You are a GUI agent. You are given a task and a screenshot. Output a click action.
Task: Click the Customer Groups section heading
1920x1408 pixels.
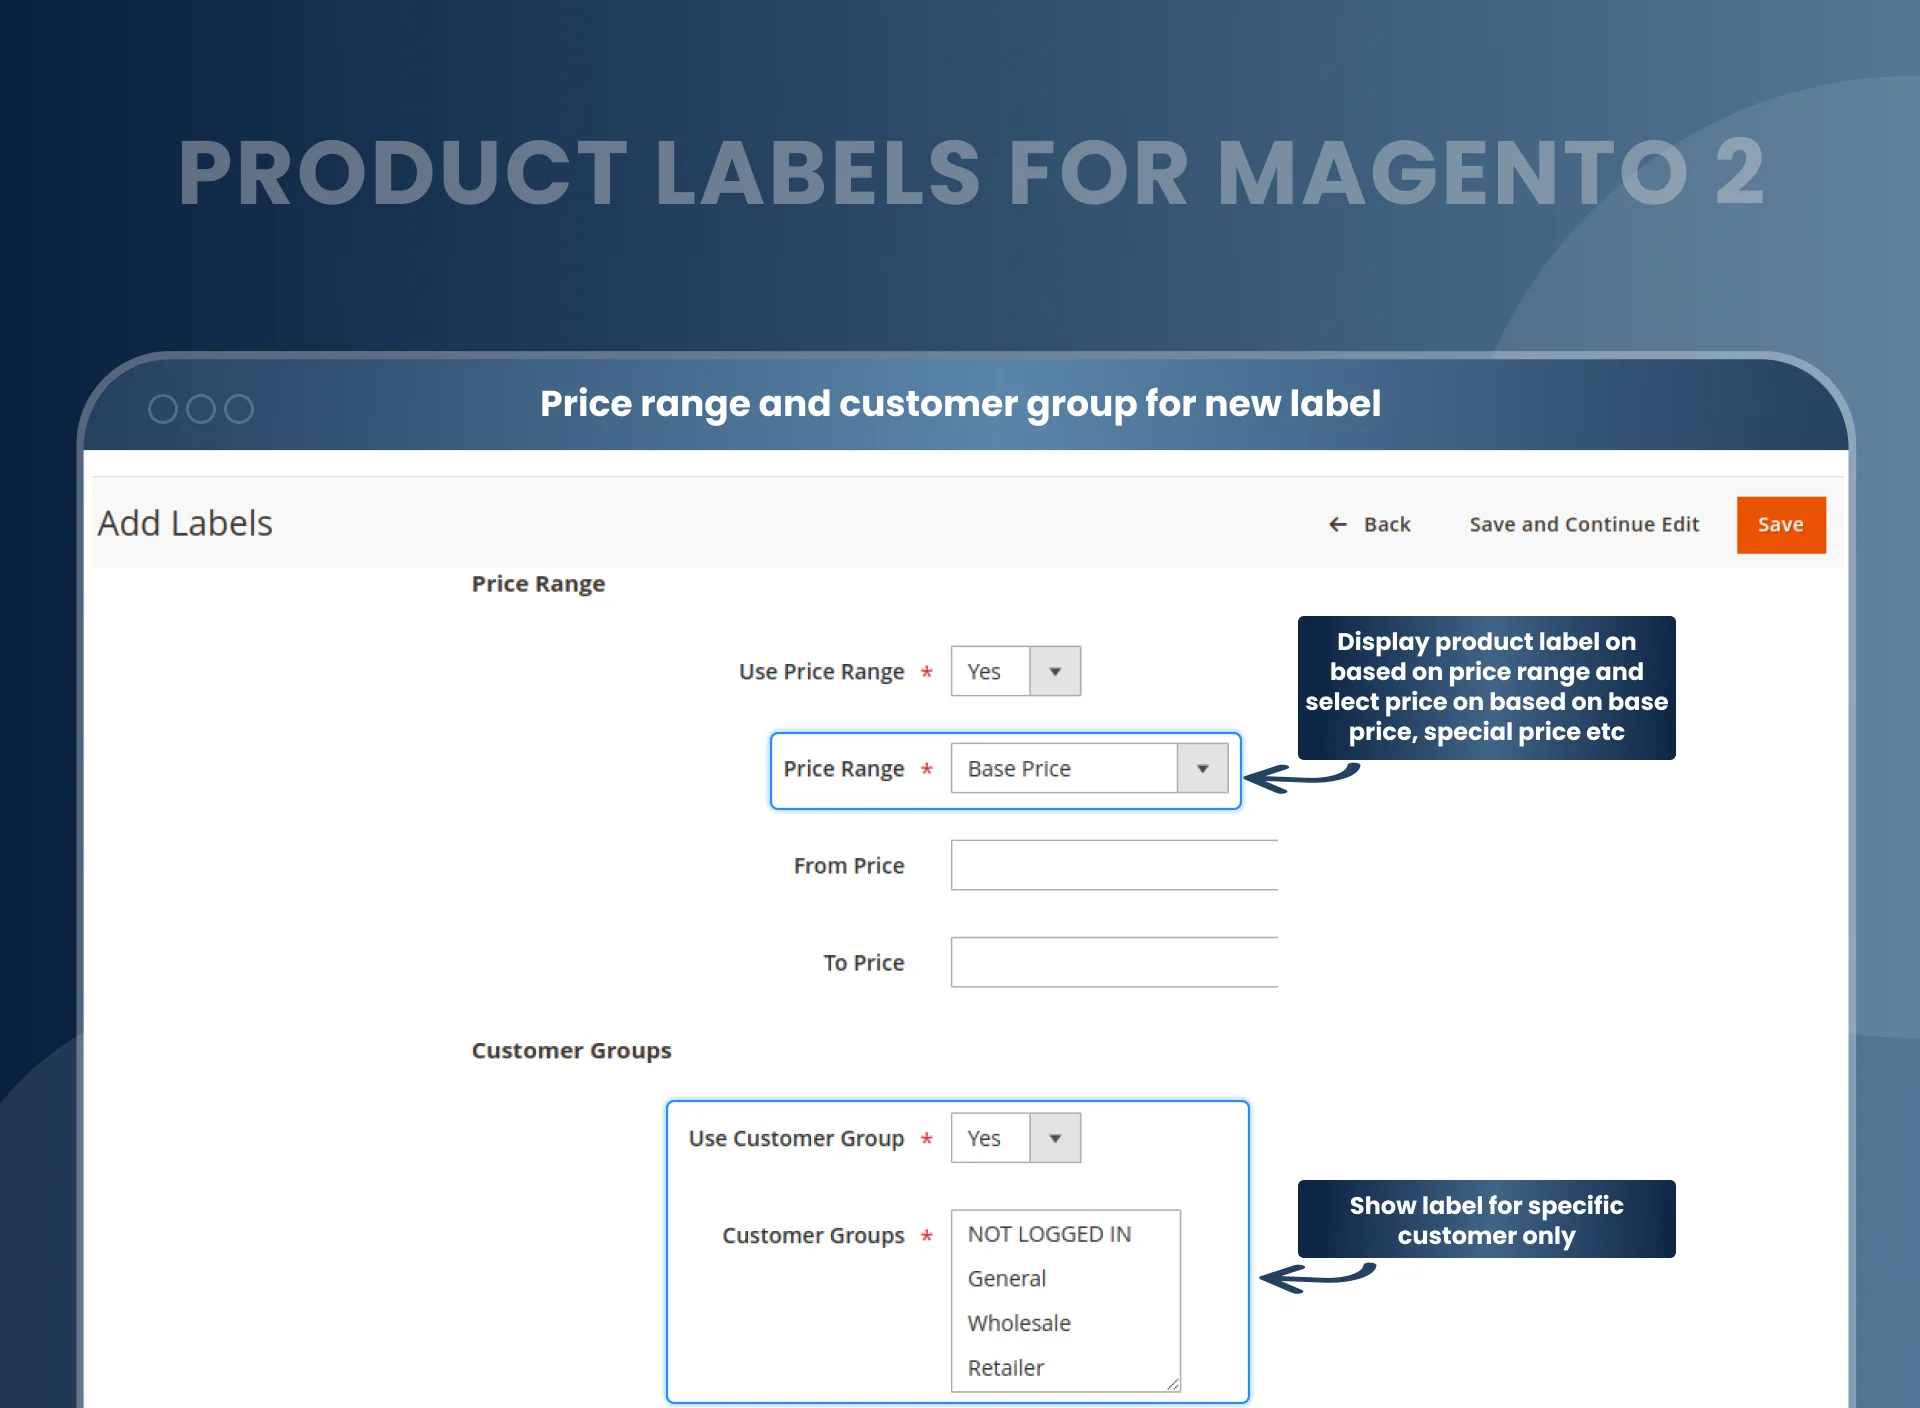(571, 1050)
